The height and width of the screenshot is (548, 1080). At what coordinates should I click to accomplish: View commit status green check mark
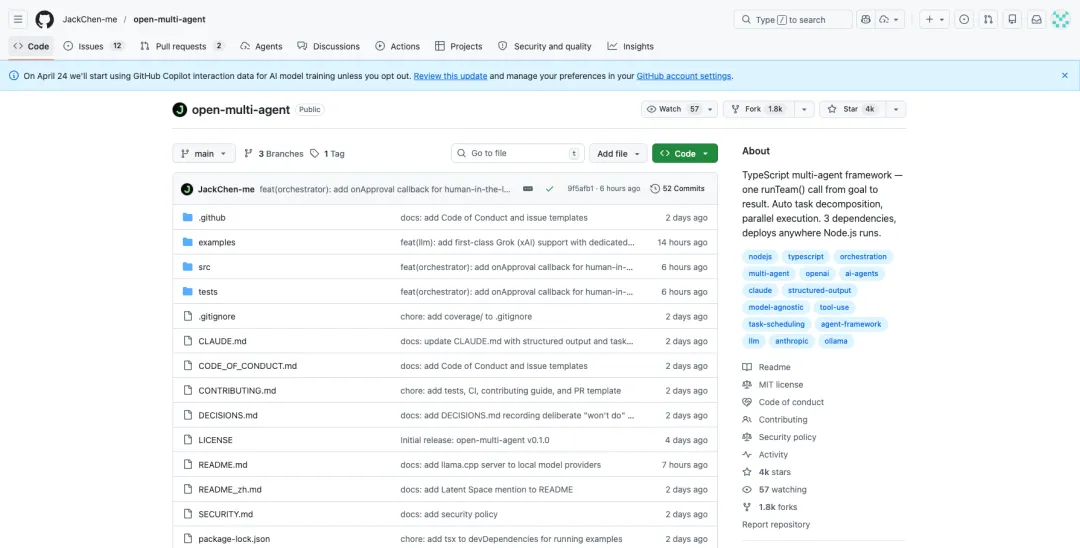549,189
